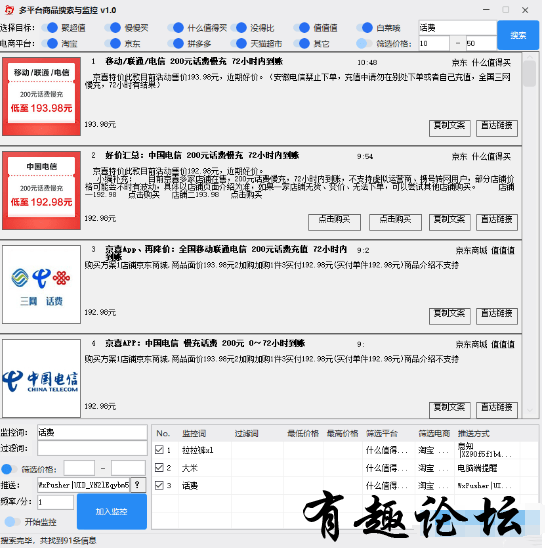The width and height of the screenshot is (545, 550).
Task: Click 直达链接 for result 2 好价汇总
Action: coord(497,222)
